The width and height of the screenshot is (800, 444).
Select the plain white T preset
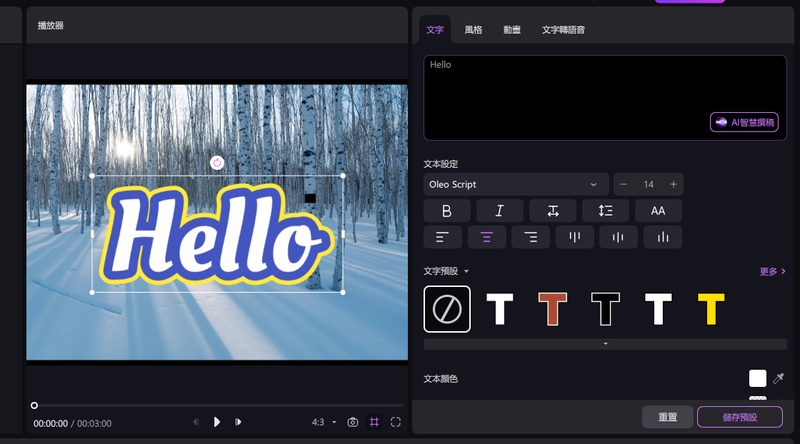tap(499, 309)
